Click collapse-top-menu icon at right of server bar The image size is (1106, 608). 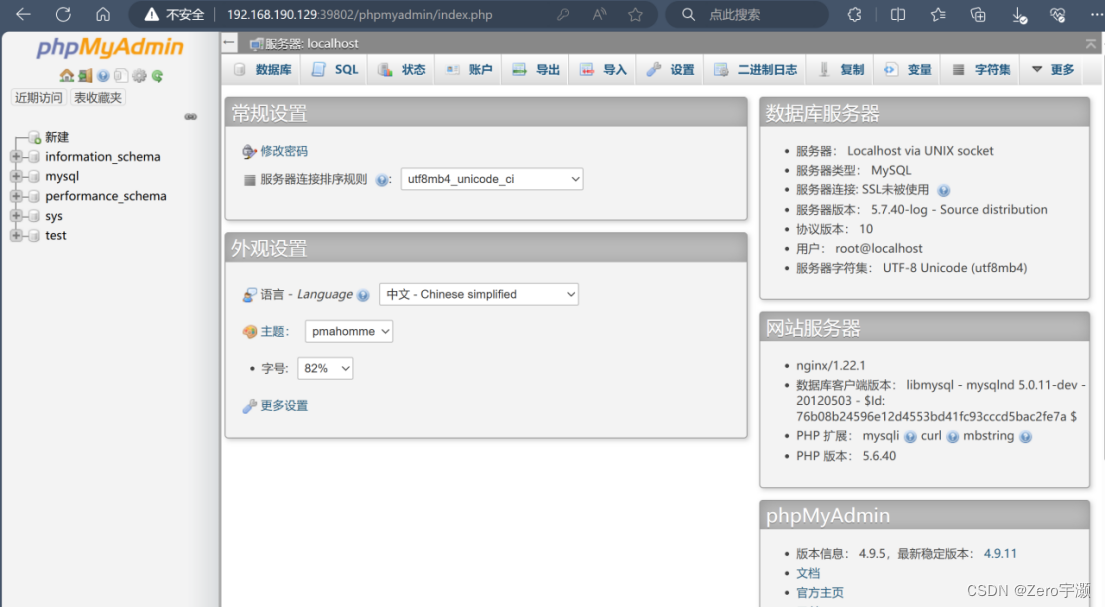[1090, 44]
